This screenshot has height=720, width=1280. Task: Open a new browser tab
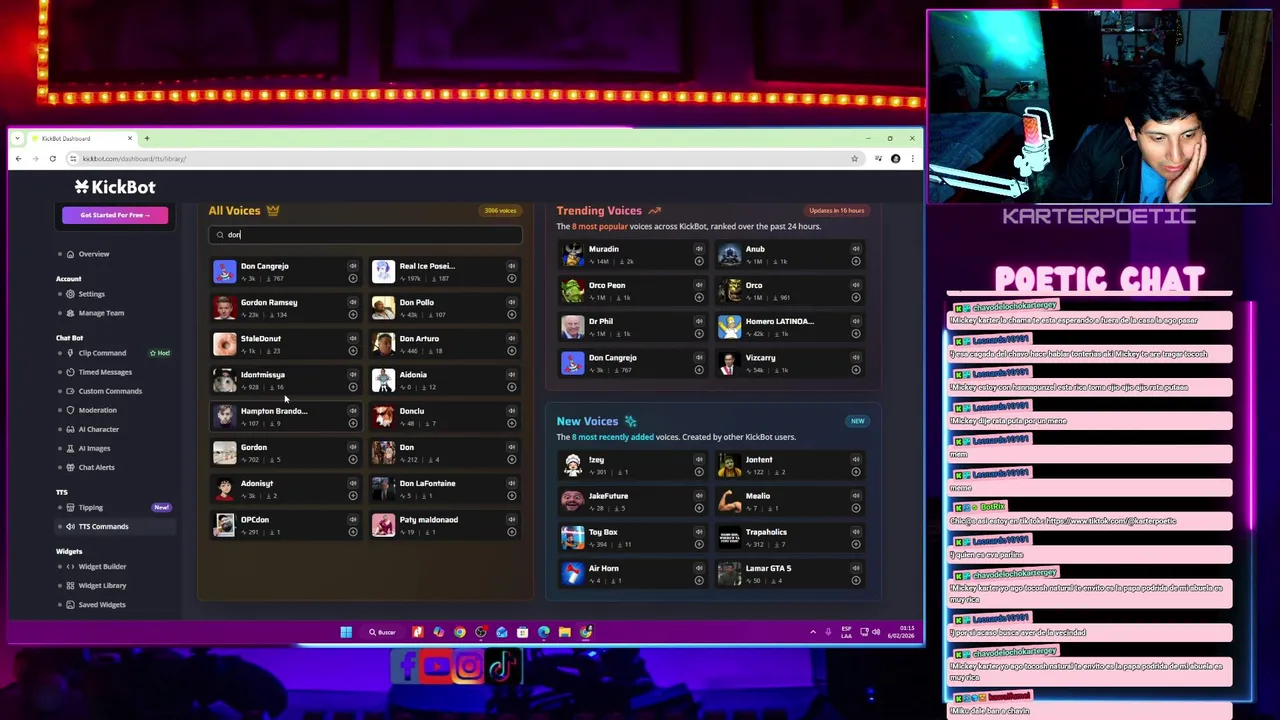point(146,138)
